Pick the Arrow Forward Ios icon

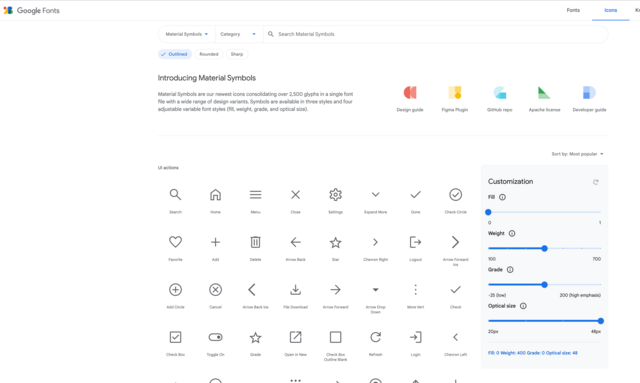click(456, 242)
